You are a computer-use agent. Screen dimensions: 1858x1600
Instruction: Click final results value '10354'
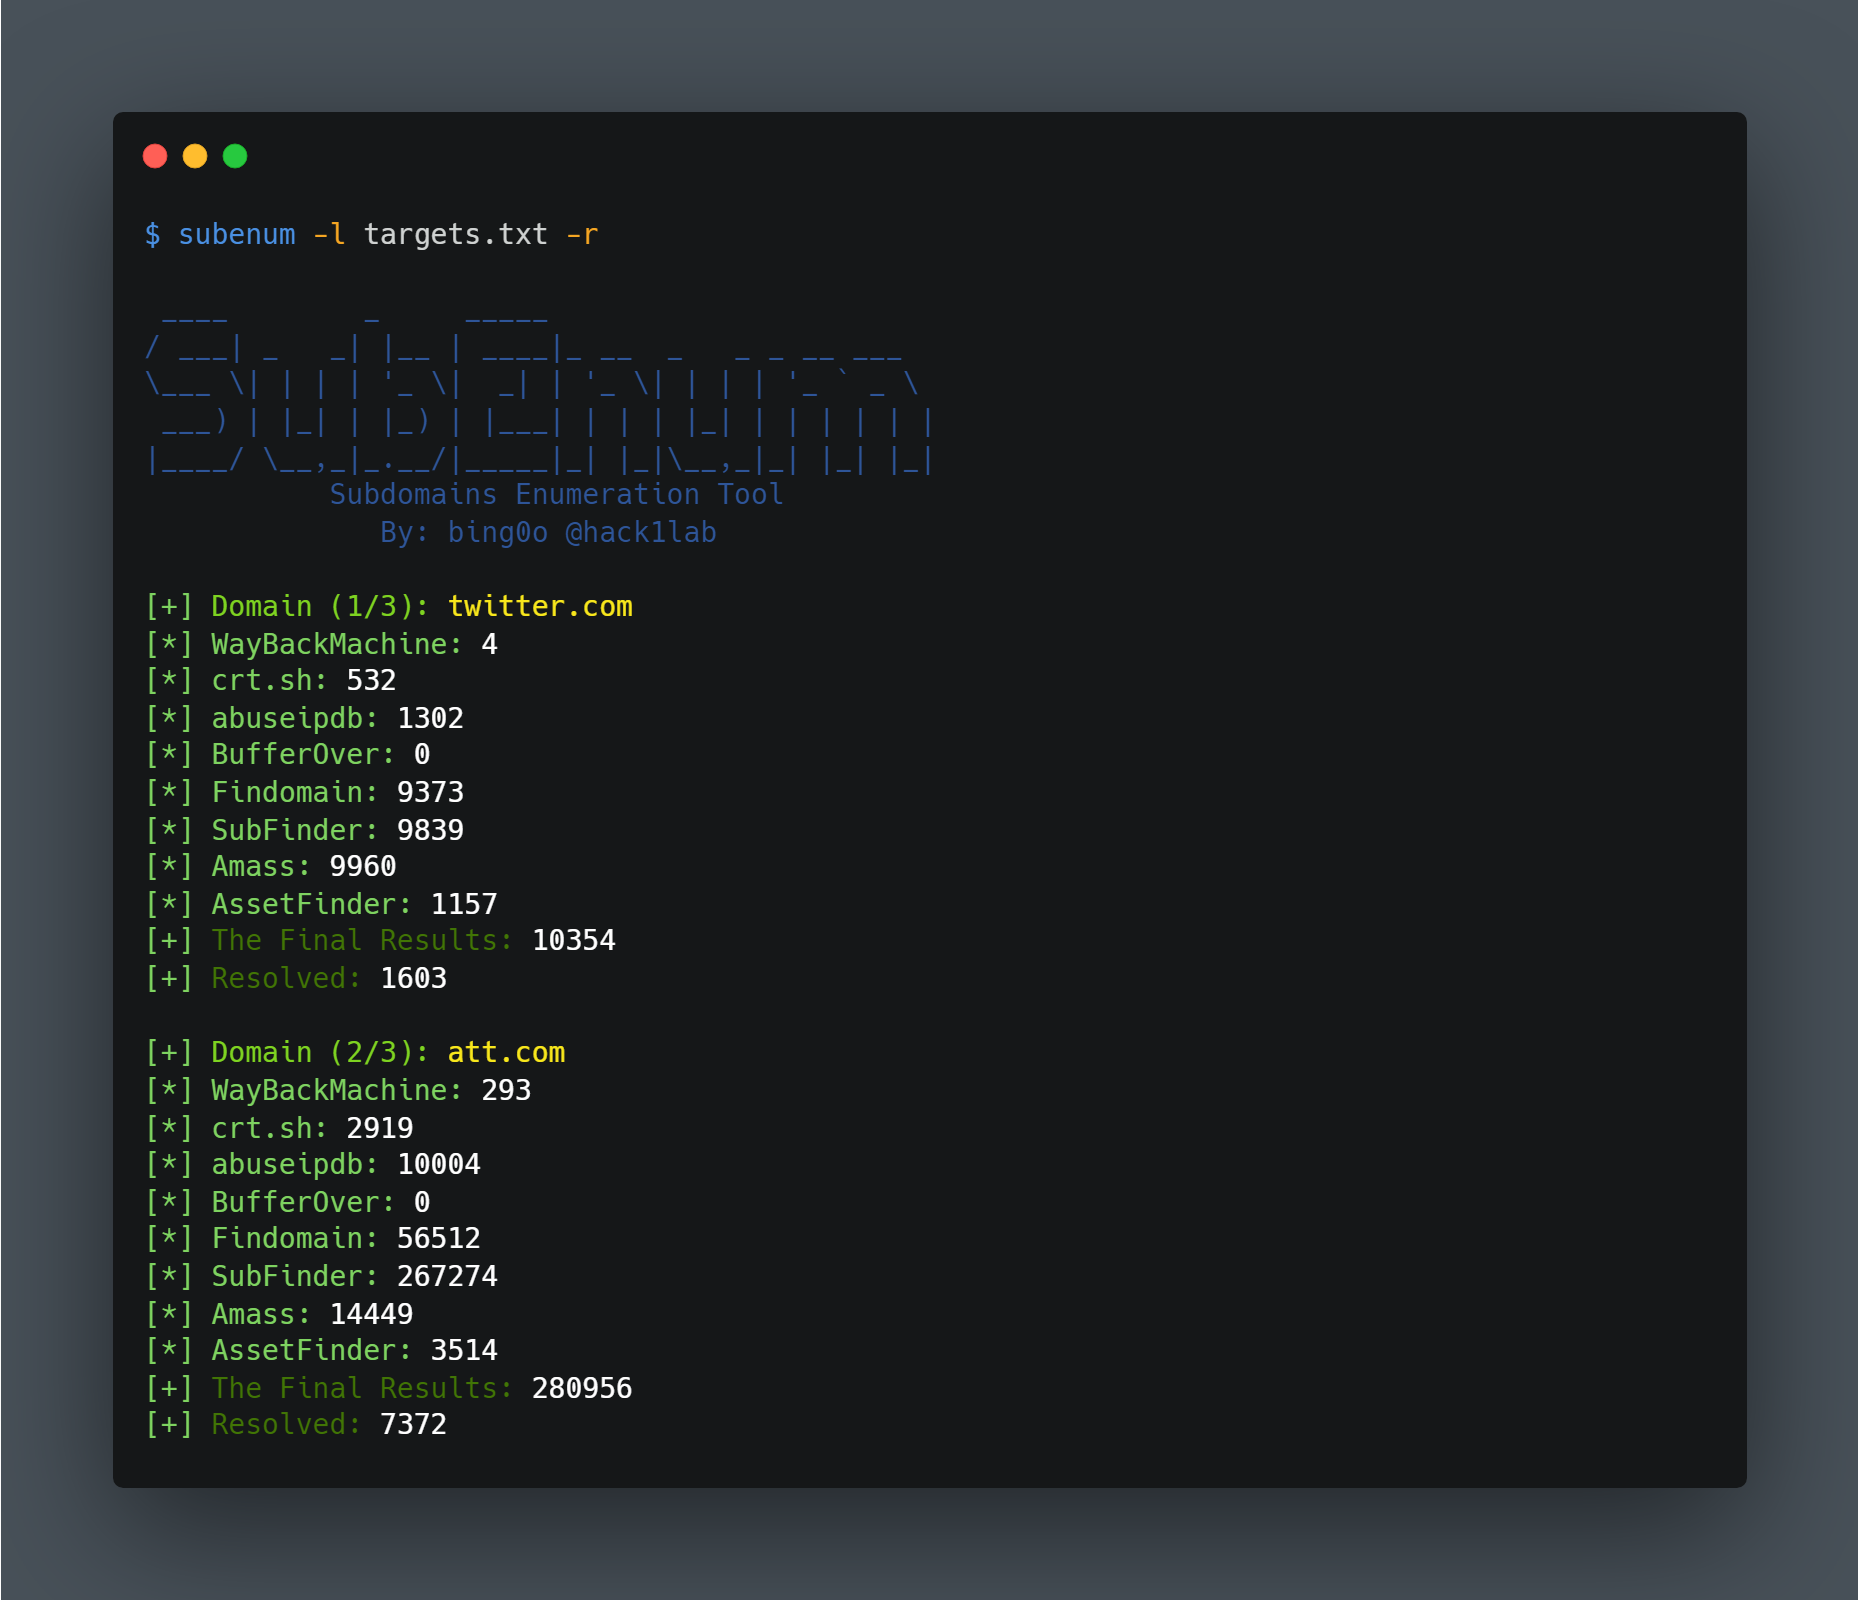click(x=574, y=940)
